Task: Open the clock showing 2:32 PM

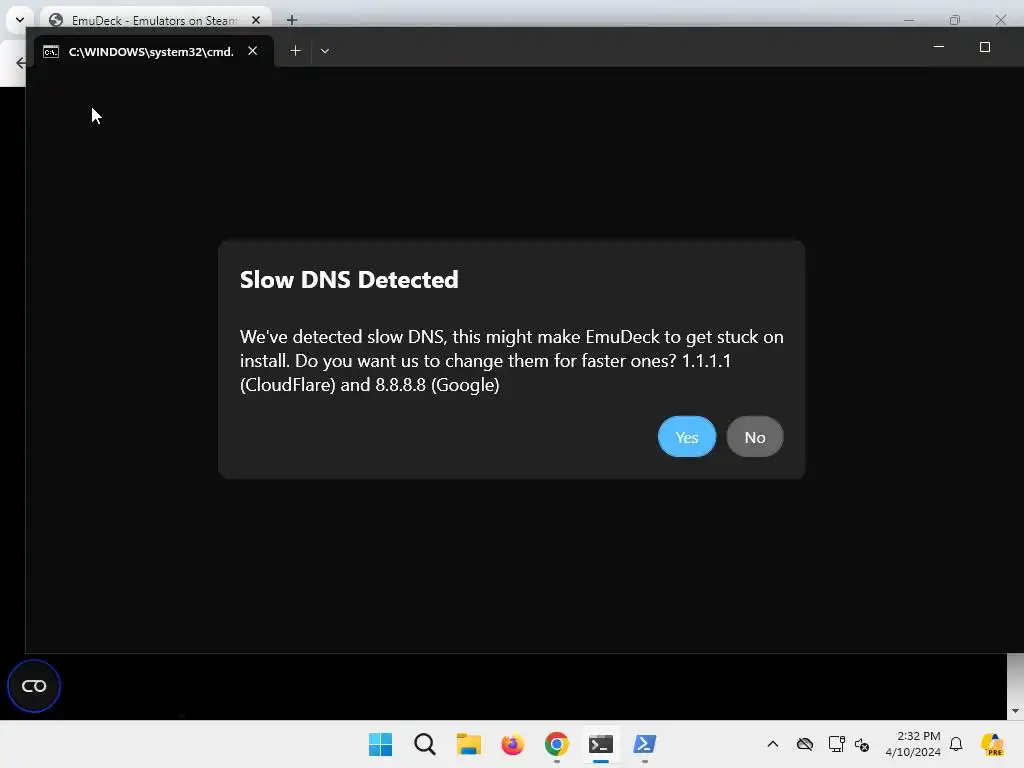Action: click(912, 744)
